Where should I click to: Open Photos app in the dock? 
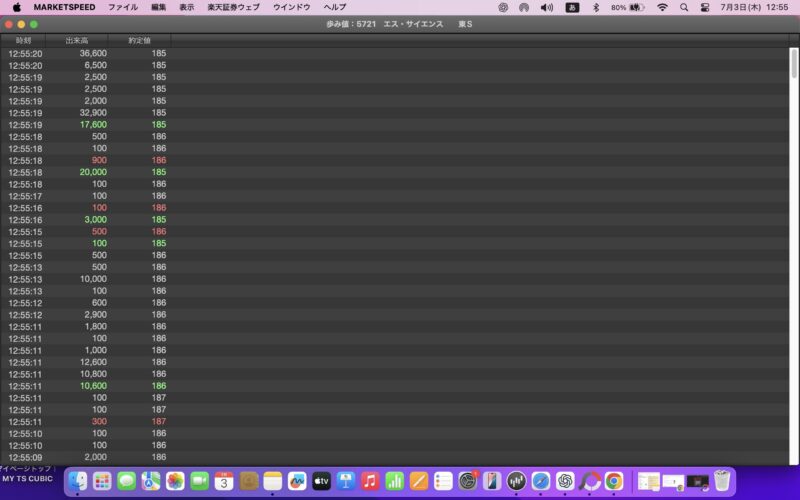tap(175, 481)
